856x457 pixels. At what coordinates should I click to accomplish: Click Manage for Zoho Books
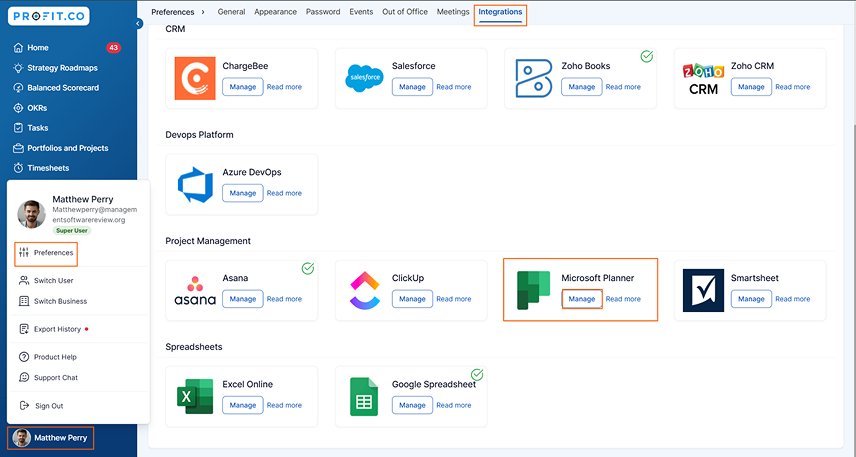point(582,87)
